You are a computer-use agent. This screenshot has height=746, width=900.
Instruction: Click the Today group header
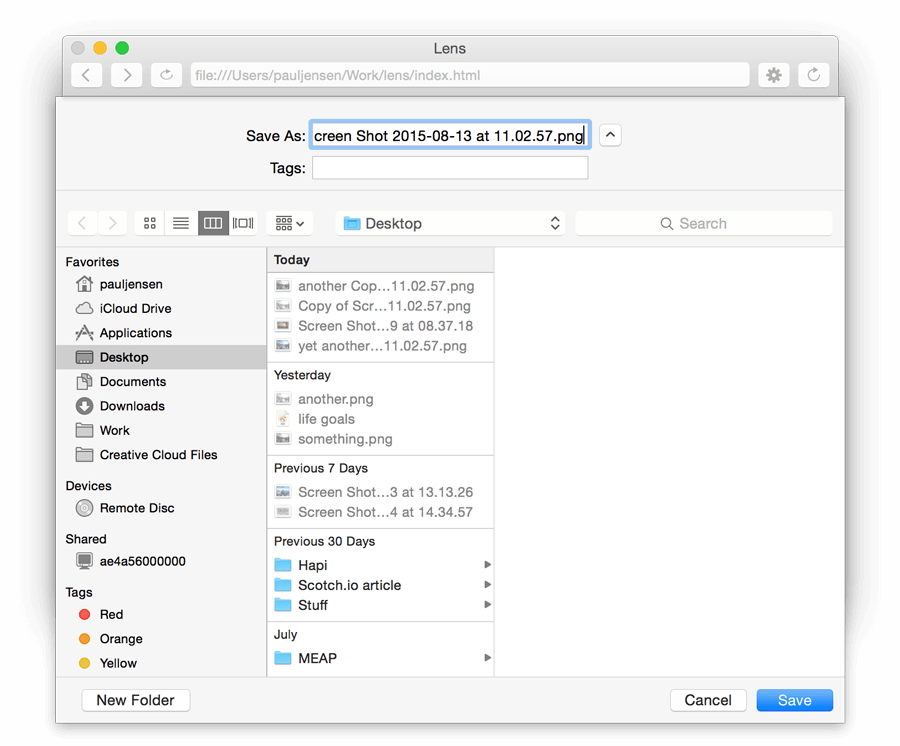[381, 260]
